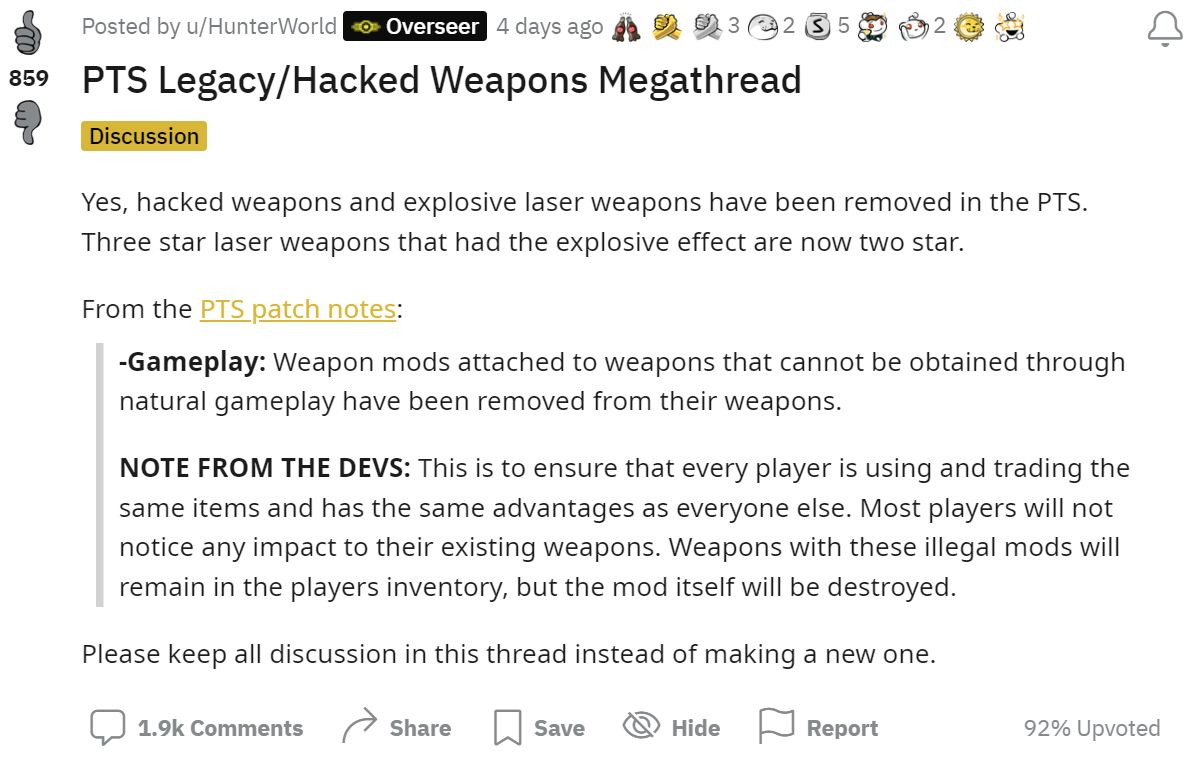1191x773 pixels.
Task: Click the Nuka-Cola bottles cheers award
Action: tap(626, 27)
